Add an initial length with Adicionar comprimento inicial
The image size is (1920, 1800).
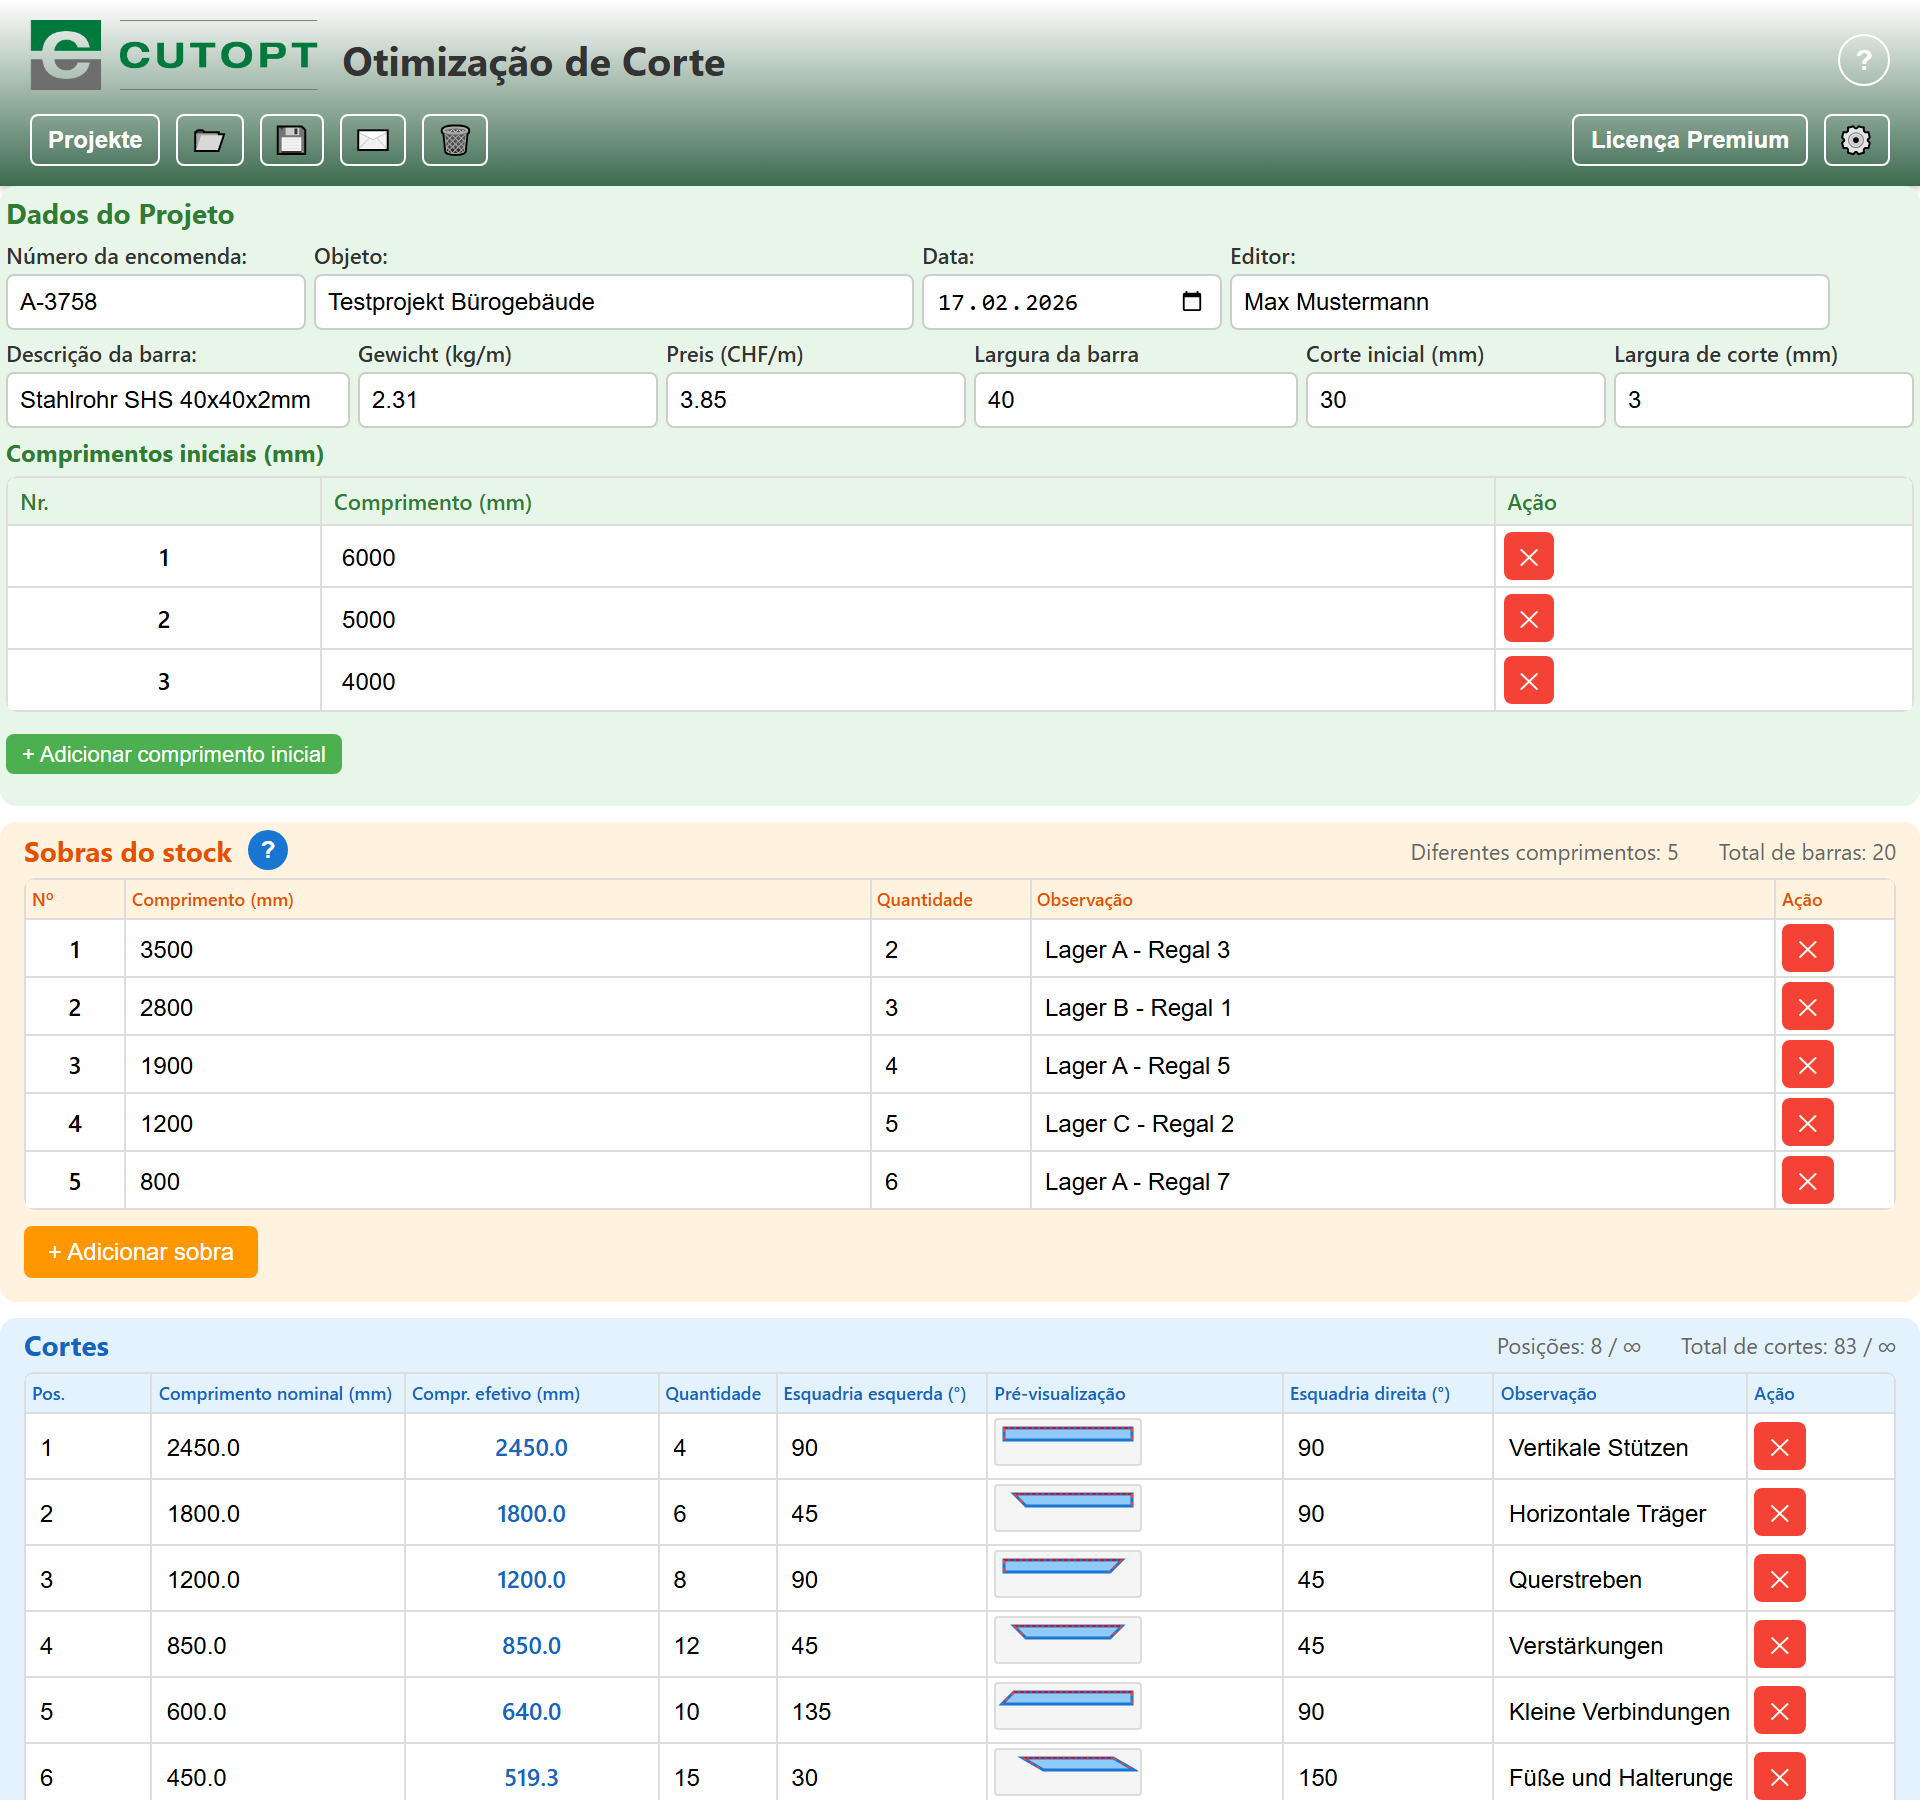(x=174, y=754)
